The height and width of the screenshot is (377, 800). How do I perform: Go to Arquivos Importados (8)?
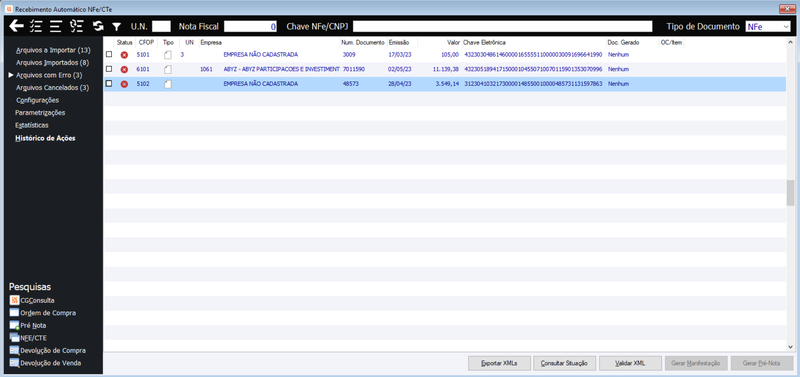tap(53, 63)
